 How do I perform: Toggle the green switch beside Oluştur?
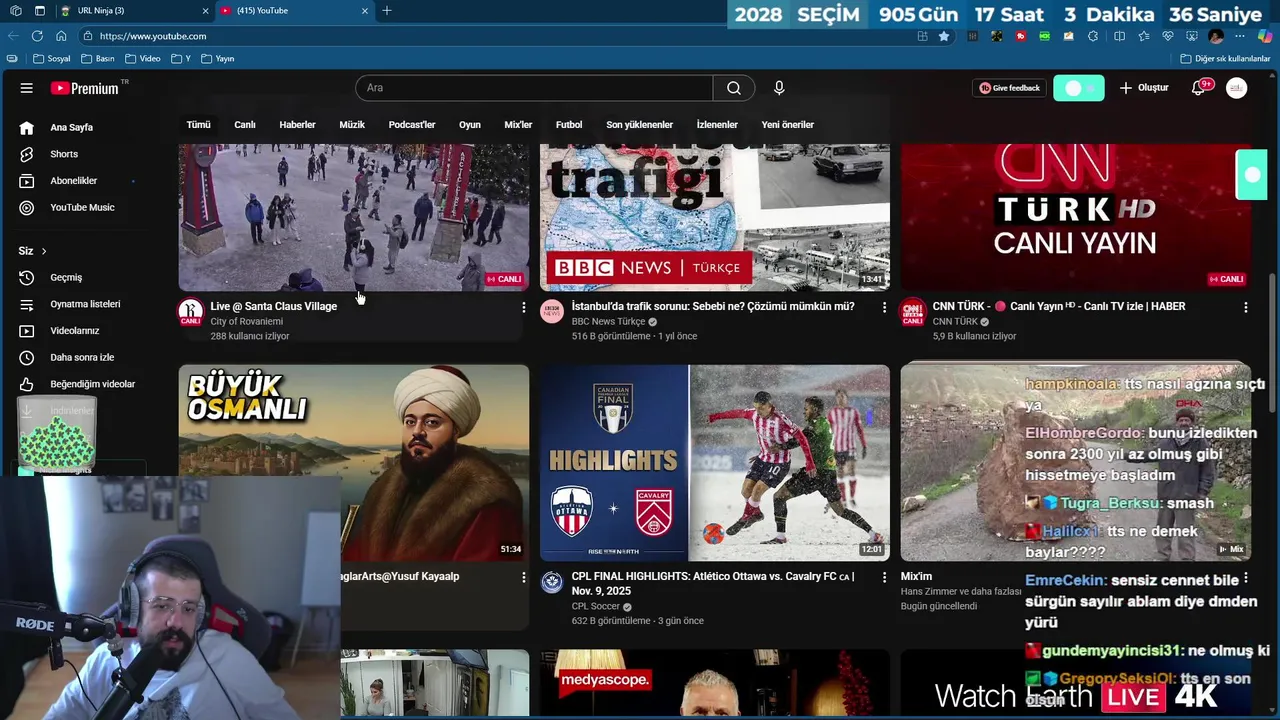[1079, 88]
